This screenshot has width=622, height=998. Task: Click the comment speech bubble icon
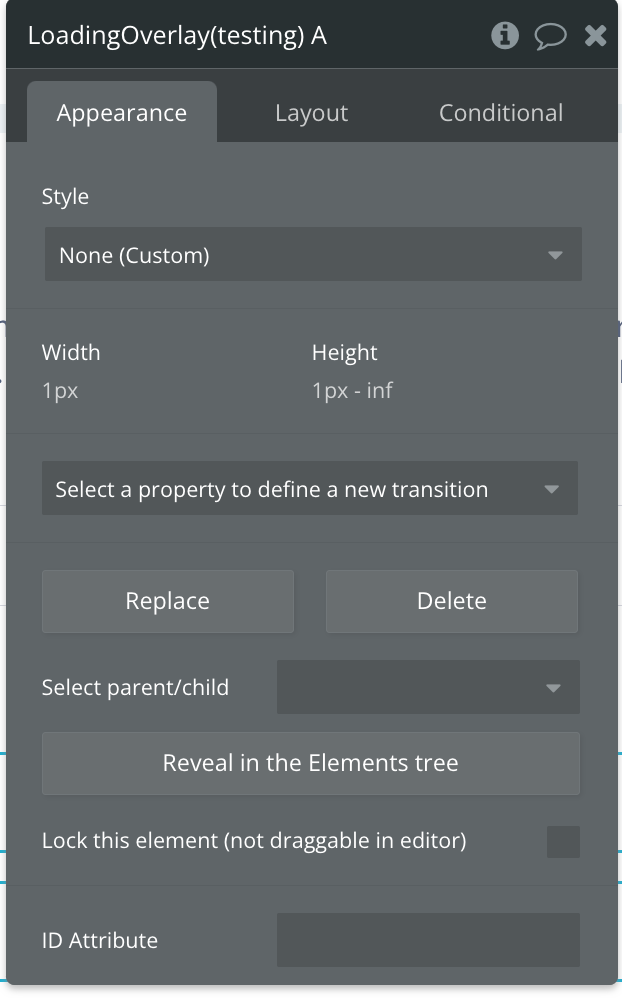(x=550, y=37)
